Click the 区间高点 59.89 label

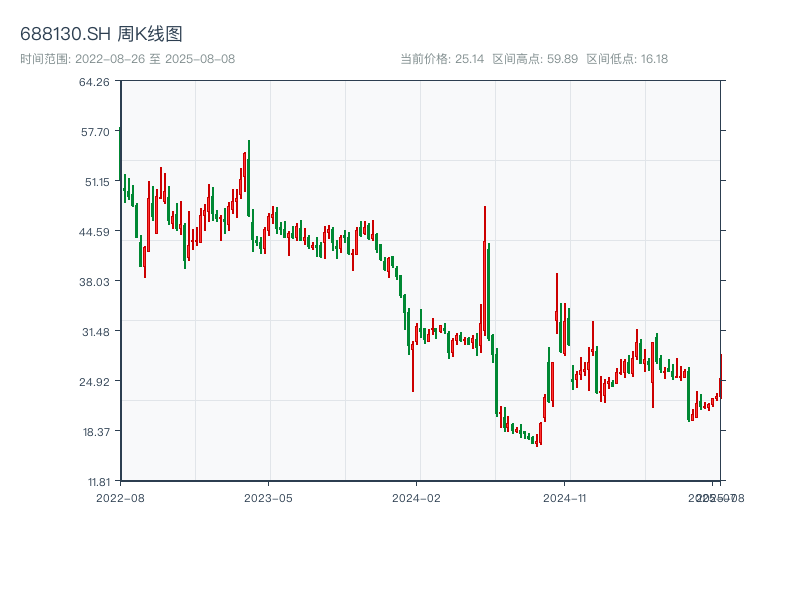point(535,59)
